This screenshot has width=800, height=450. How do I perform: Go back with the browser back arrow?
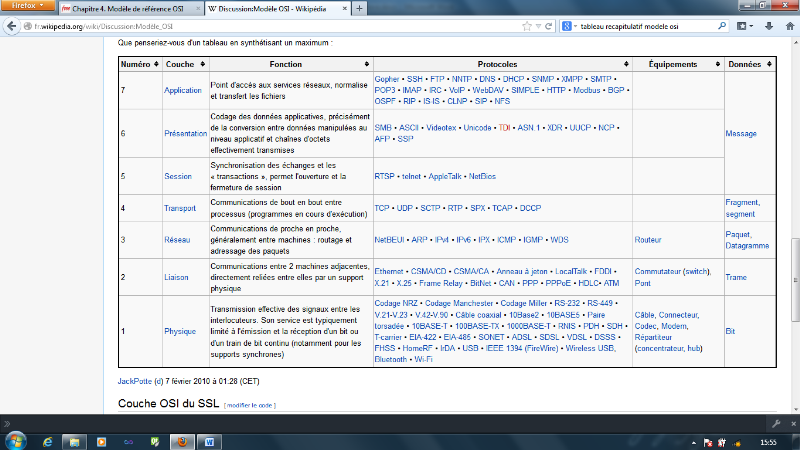tap(11, 26)
